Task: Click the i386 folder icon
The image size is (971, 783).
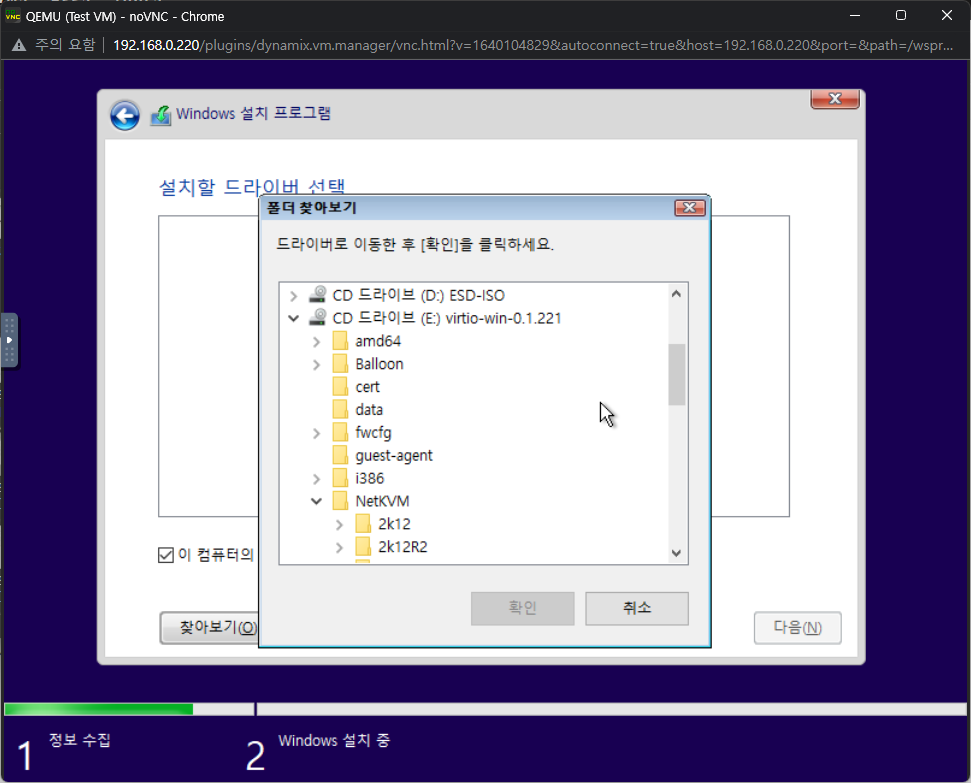Action: pyautogui.click(x=340, y=478)
